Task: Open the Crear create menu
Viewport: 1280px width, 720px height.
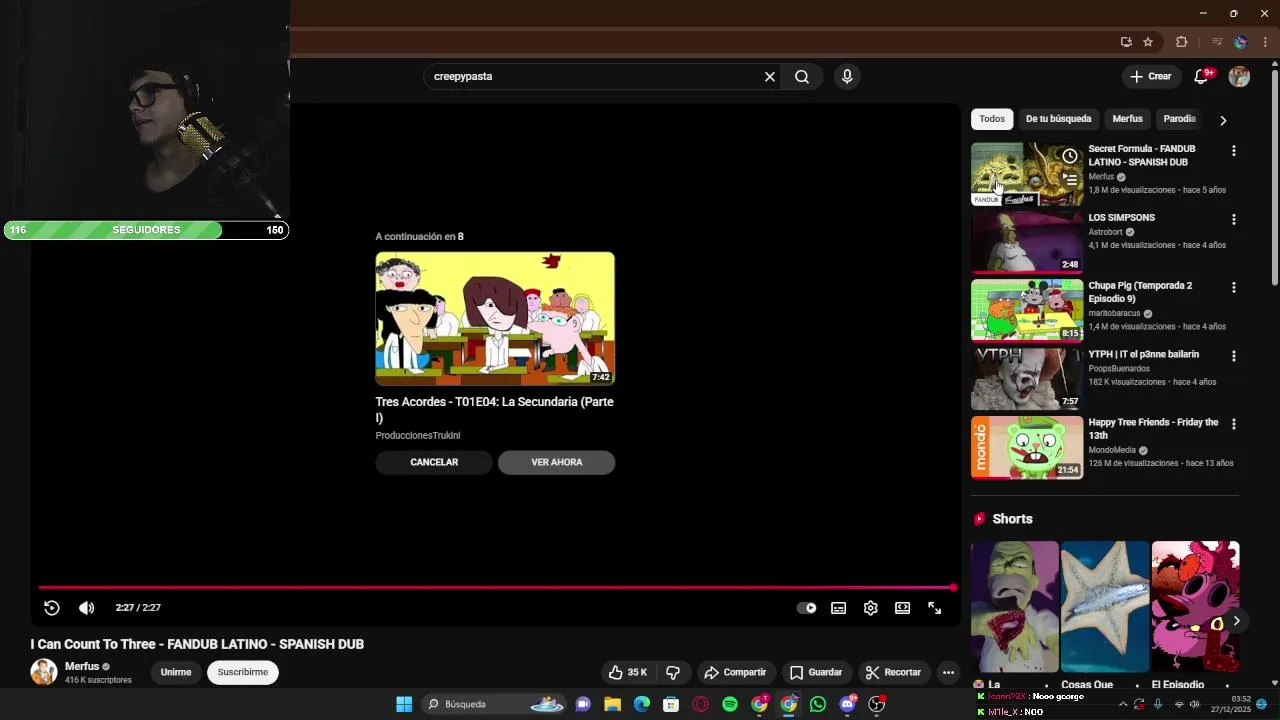Action: [1150, 77]
